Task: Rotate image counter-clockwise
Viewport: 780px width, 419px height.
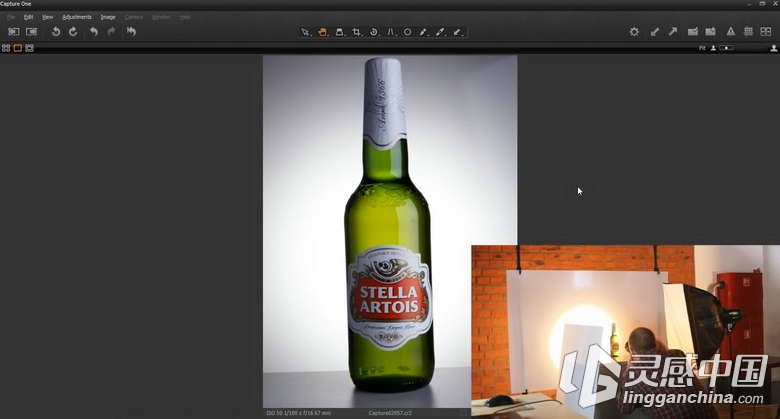Action: coord(56,31)
